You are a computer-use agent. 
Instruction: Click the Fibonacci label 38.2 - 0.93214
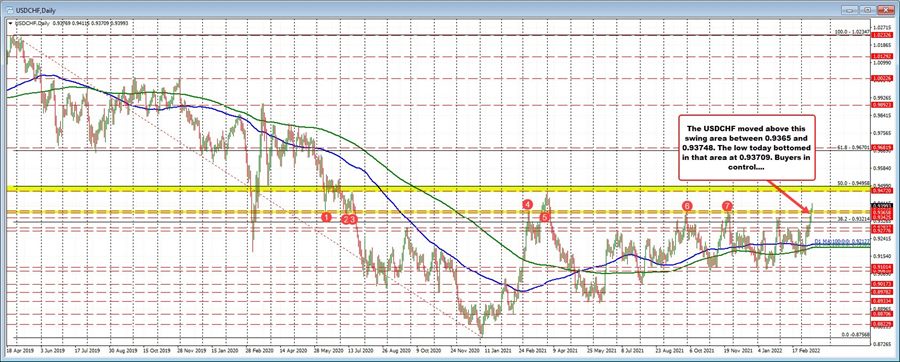[854, 219]
